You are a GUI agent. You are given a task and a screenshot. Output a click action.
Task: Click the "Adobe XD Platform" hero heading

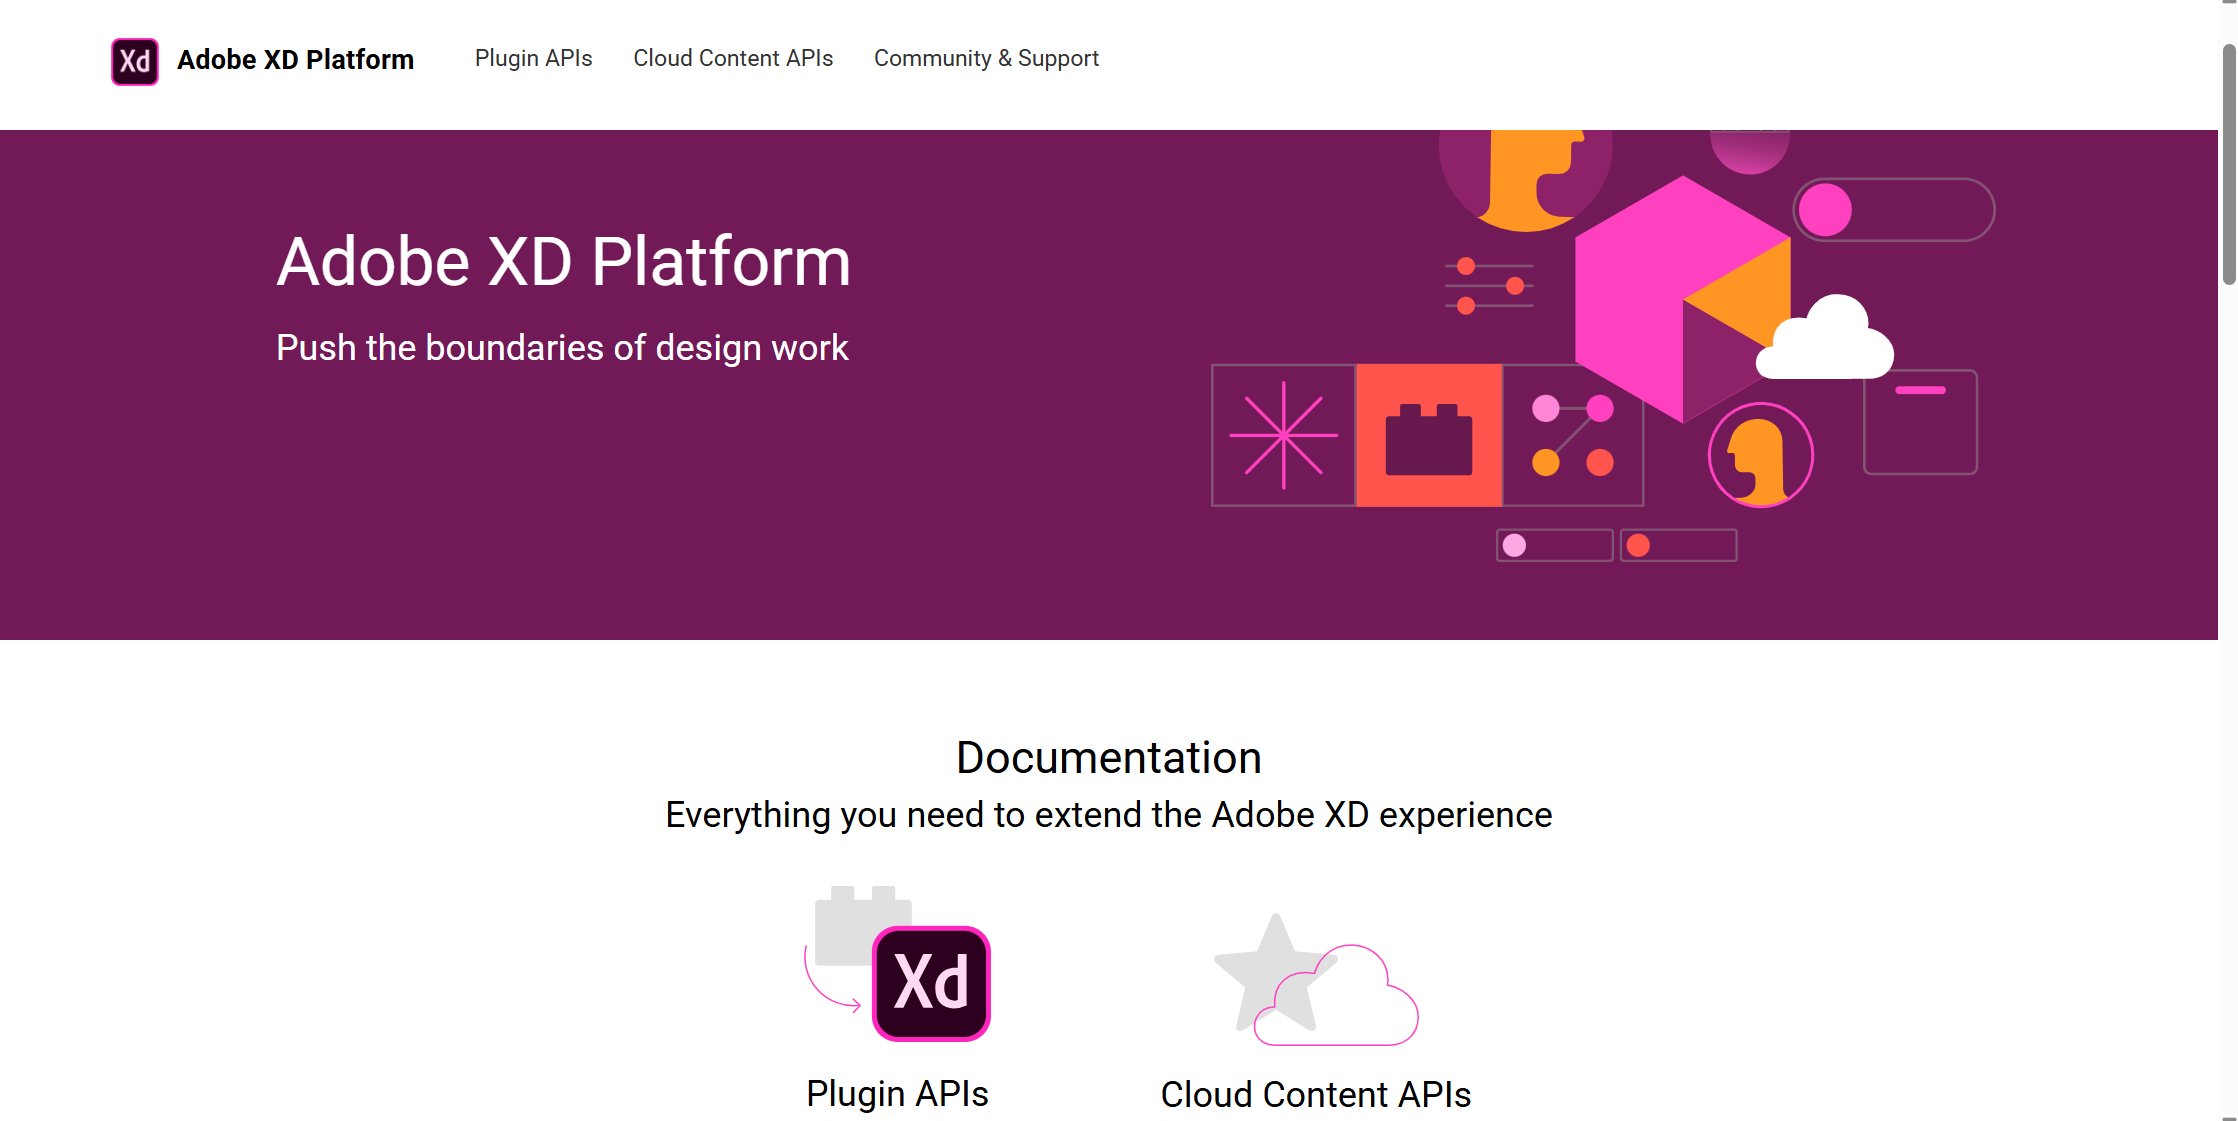click(564, 262)
